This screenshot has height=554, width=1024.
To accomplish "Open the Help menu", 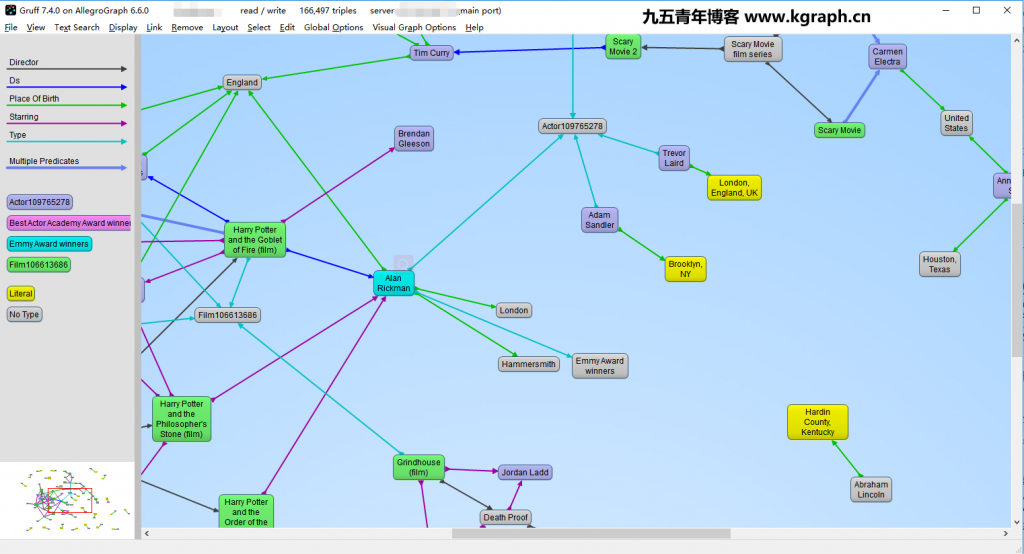I will point(474,27).
